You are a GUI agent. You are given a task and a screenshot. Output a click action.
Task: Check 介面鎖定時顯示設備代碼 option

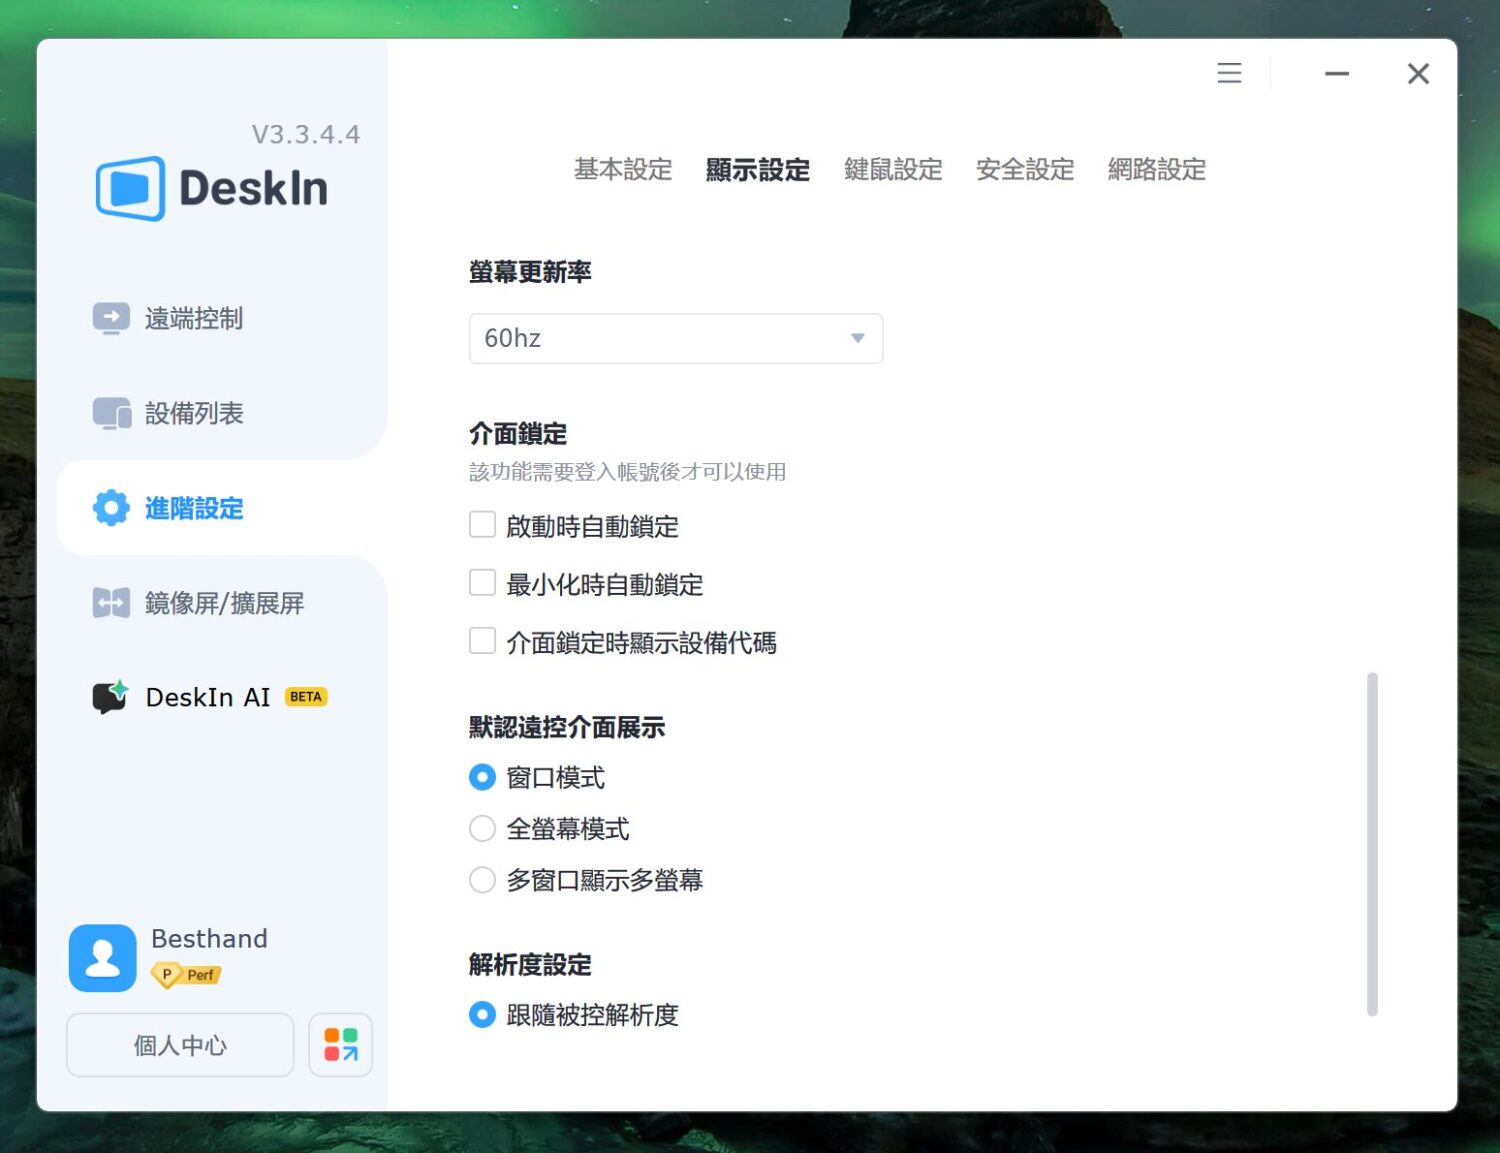482,641
